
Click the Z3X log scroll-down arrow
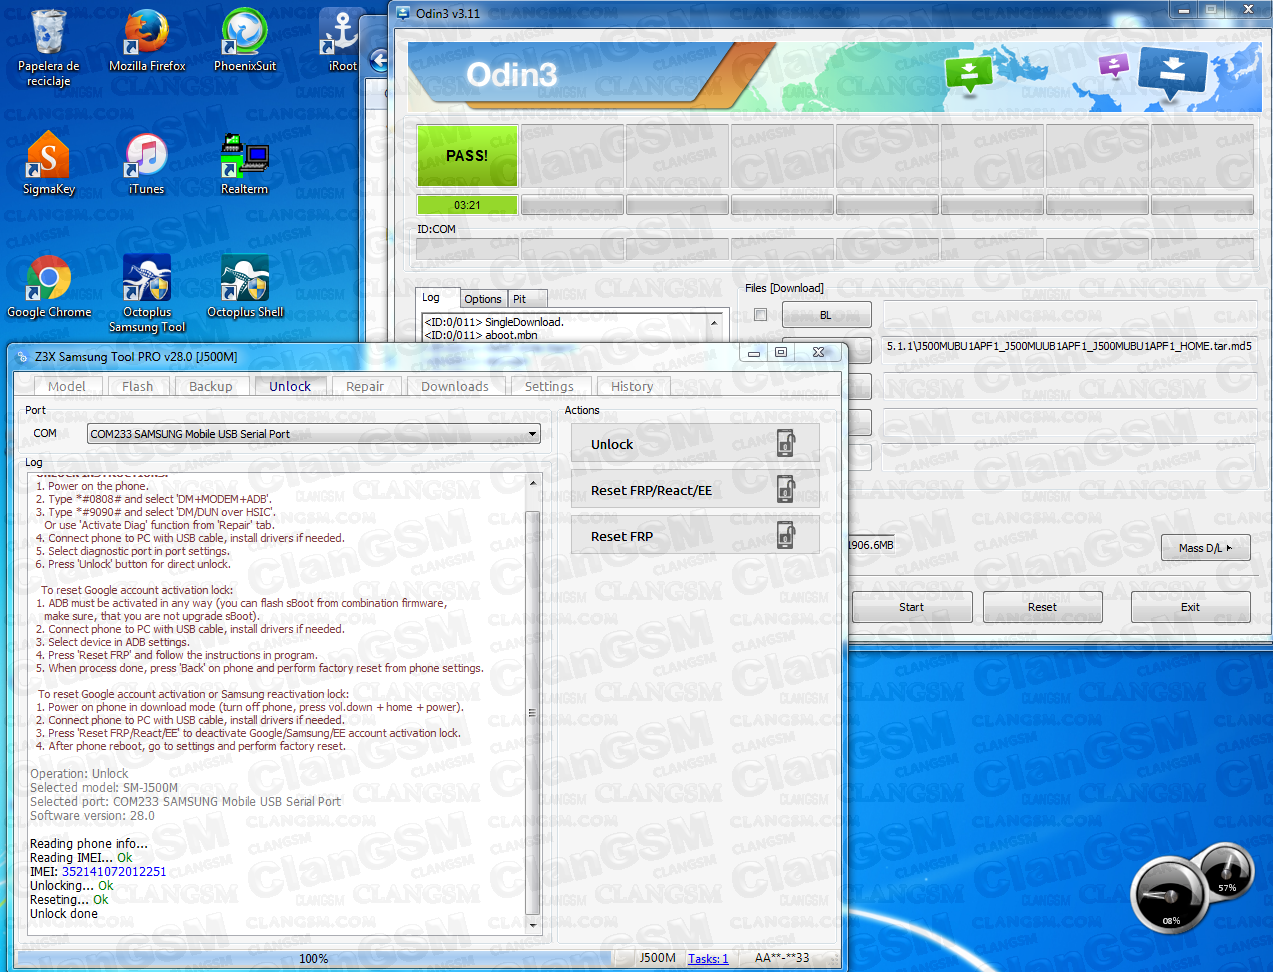532,926
